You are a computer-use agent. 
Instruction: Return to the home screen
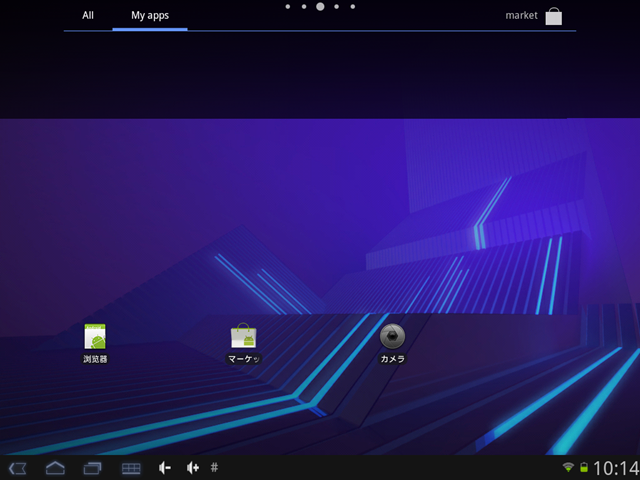[x=55, y=468]
